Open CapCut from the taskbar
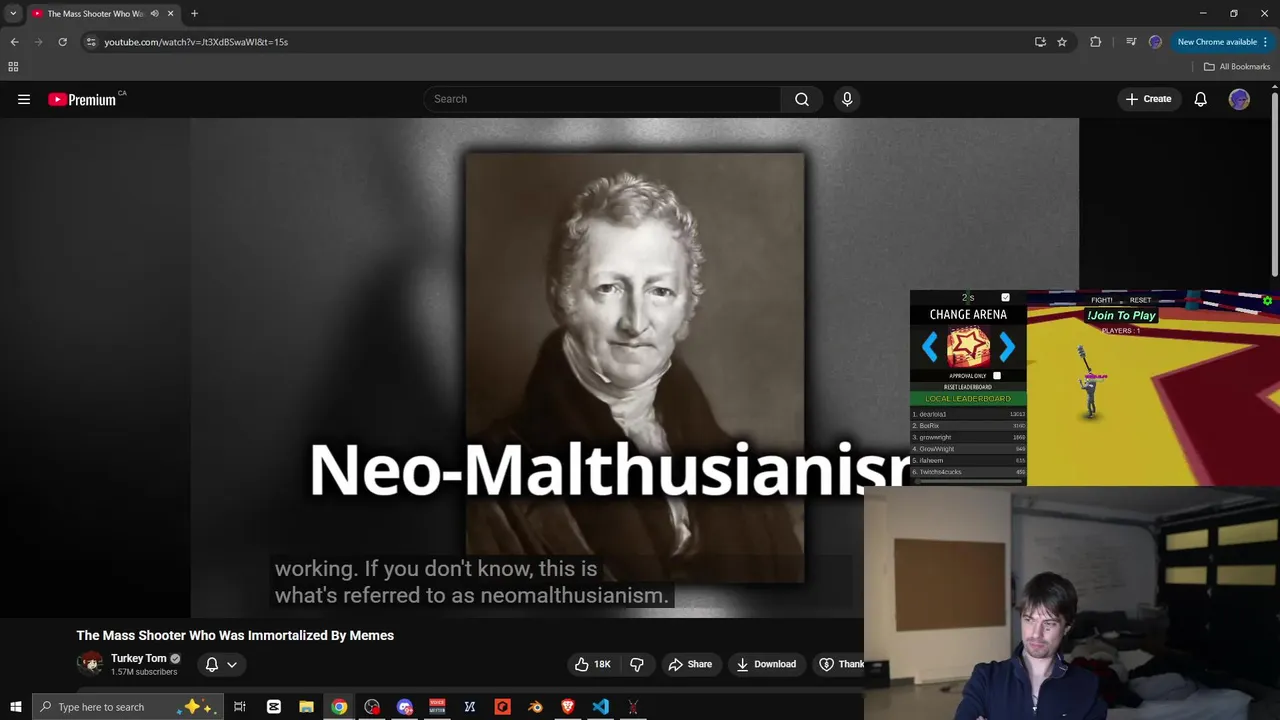Screen dimensions: 1280x720 tap(273, 707)
